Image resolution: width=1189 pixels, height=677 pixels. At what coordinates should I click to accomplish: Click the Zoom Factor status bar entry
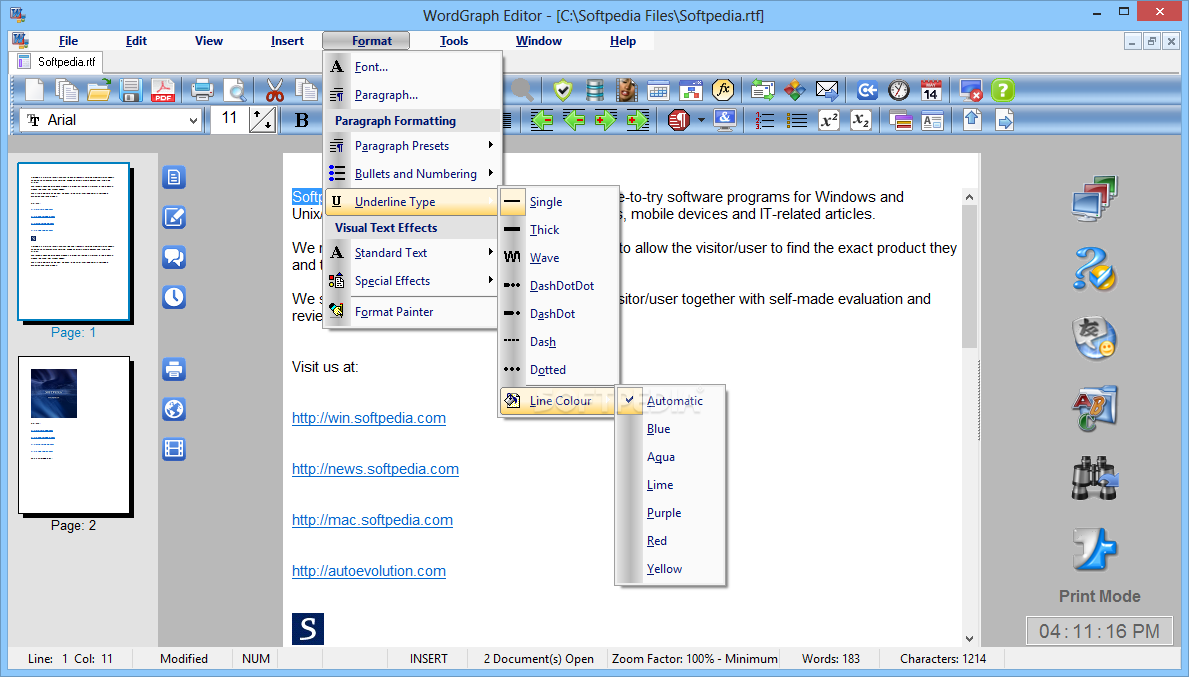pyautogui.click(x=695, y=659)
